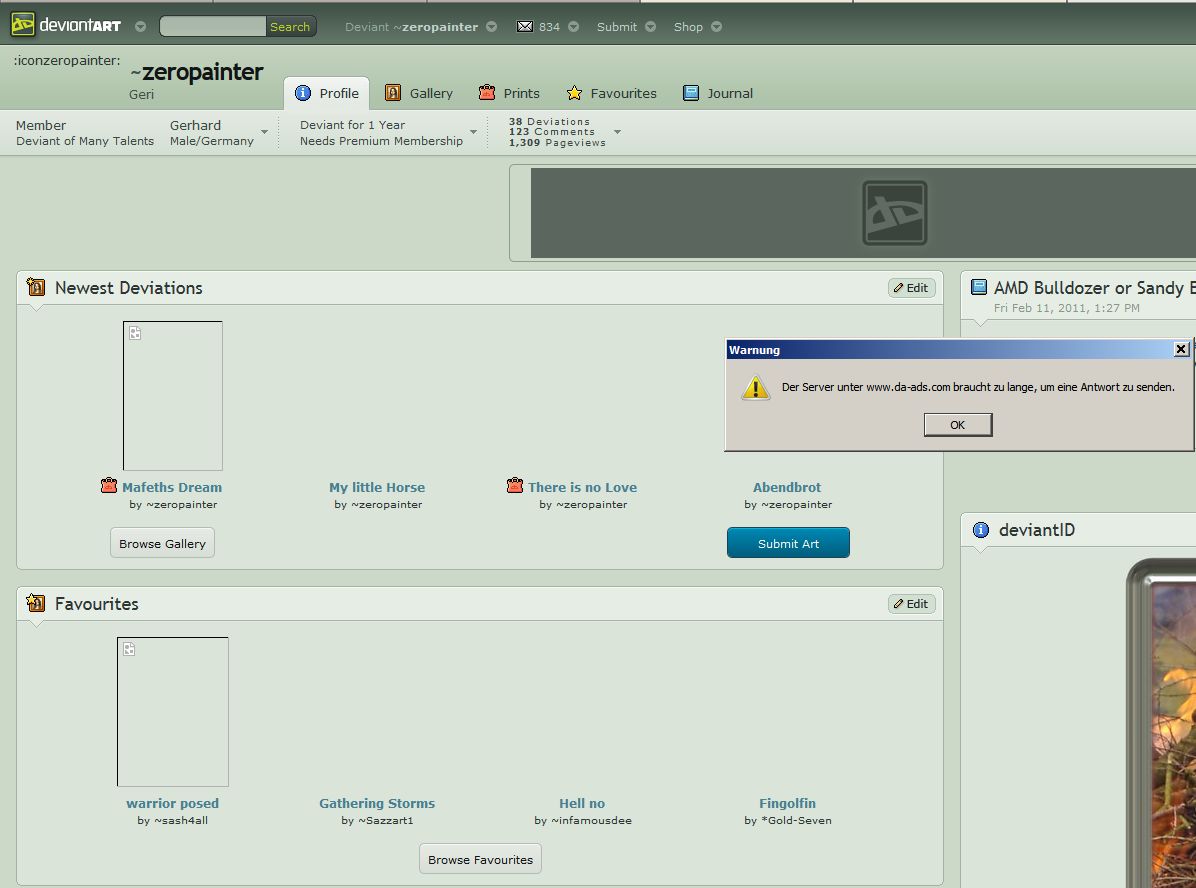Click the deviantID panel info icon

click(x=981, y=529)
